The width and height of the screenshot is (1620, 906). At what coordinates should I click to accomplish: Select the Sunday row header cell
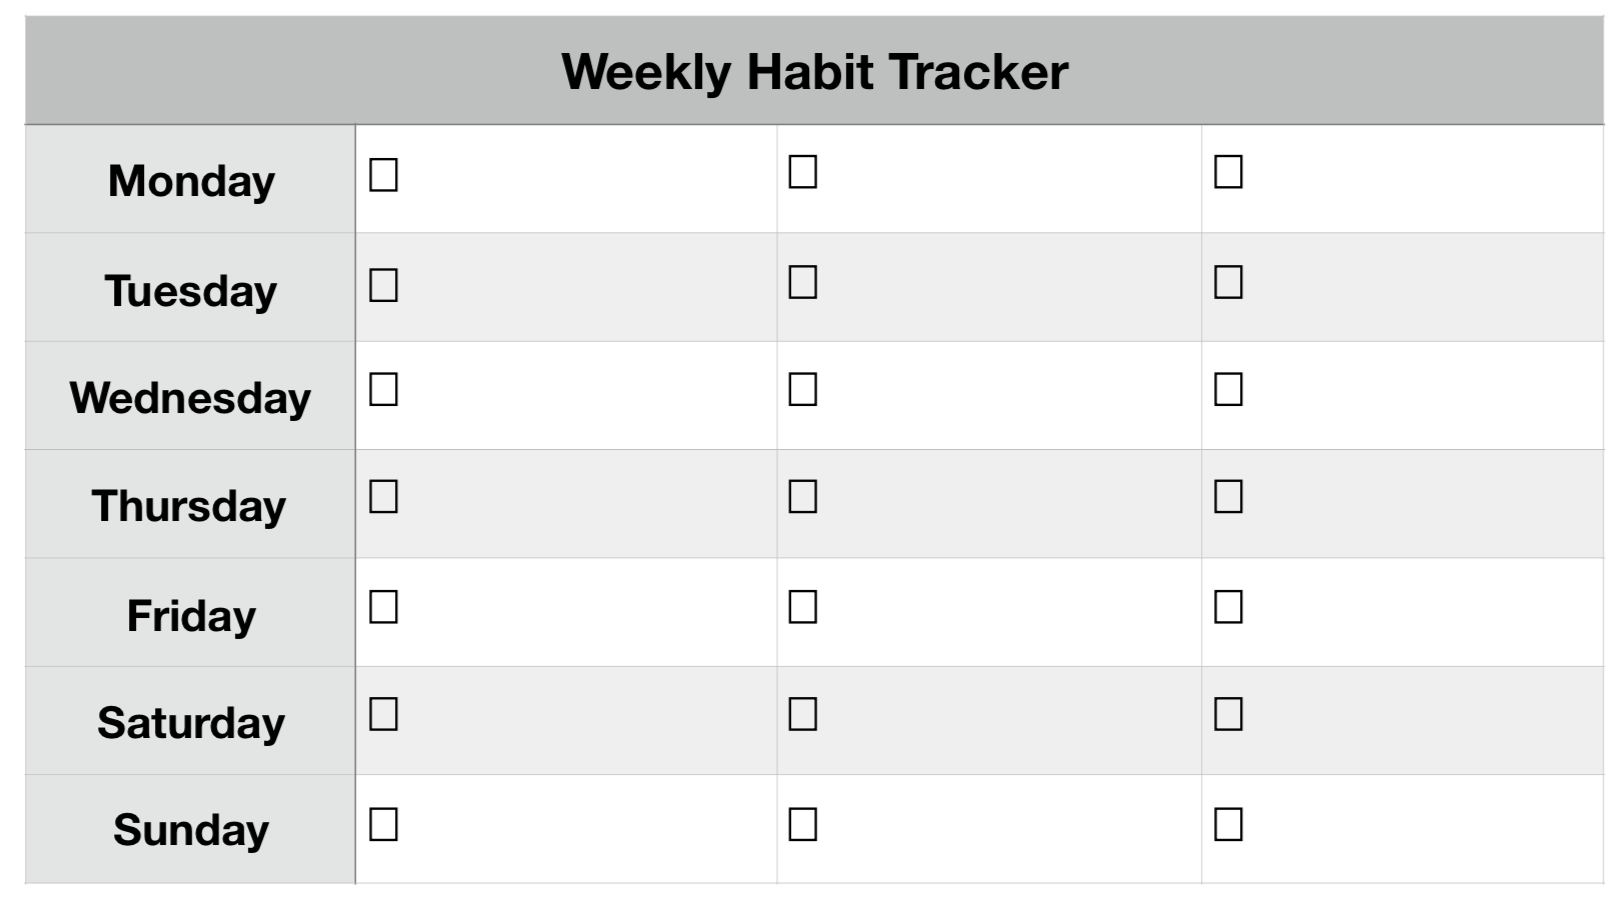pyautogui.click(x=190, y=829)
